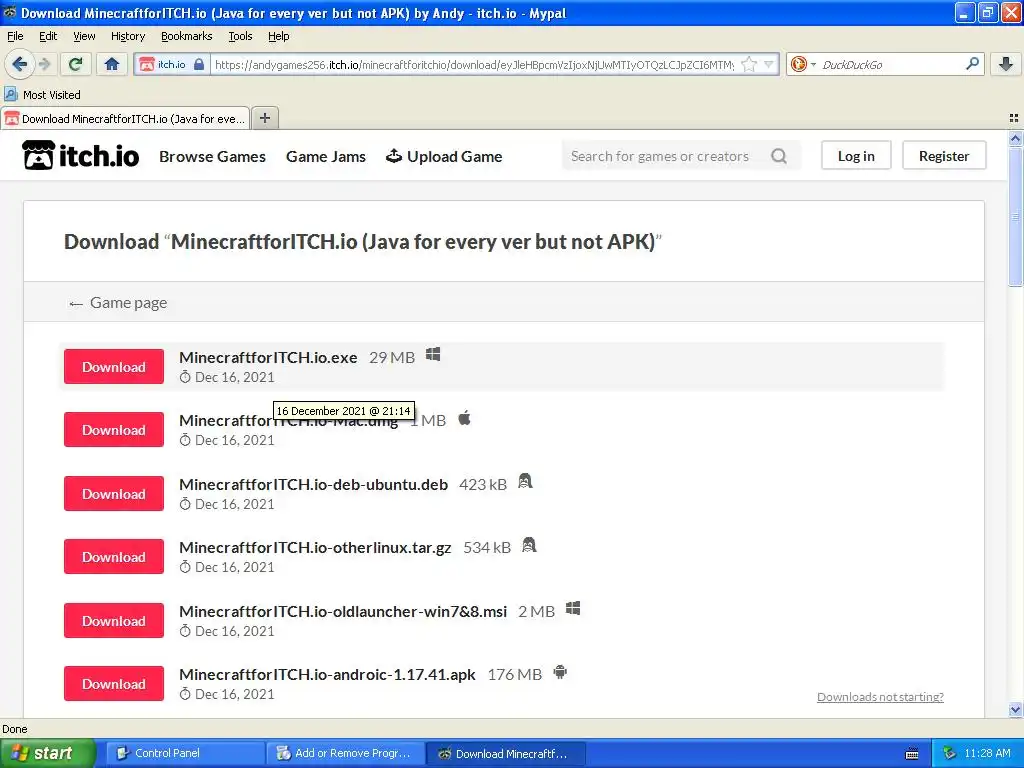The height and width of the screenshot is (768, 1024).
Task: Click the tab groups icon on the tab bar
Action: [1014, 118]
